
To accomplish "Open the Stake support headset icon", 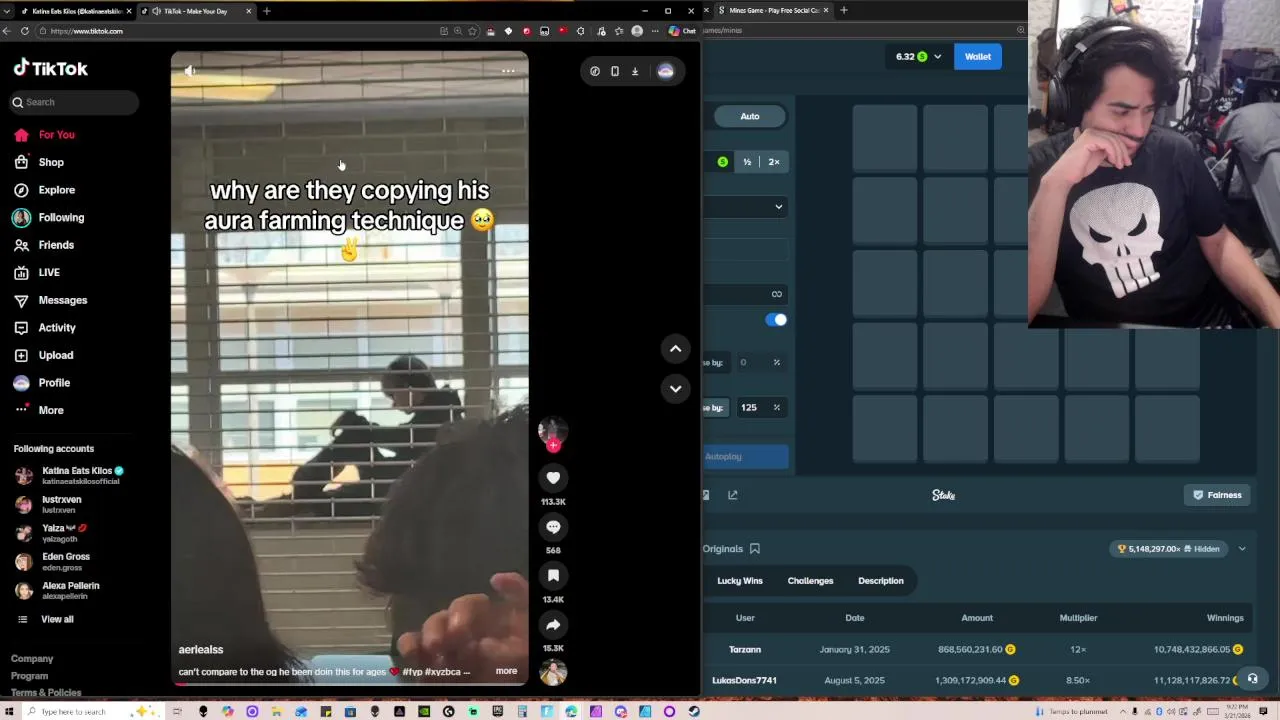I will coord(1252,679).
